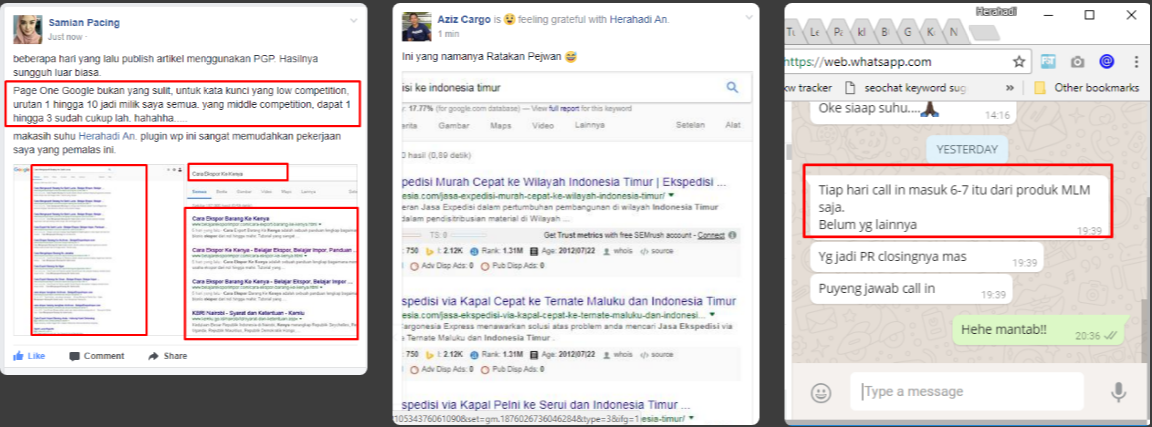
Task: Click the Like thumbs-up icon
Action: pyautogui.click(x=18, y=356)
